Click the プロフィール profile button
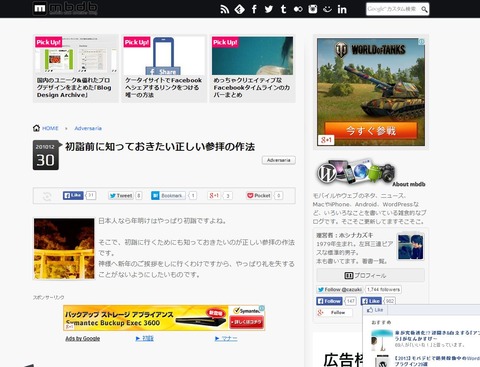Image resolution: width=480 pixels, height=367 pixels. point(371,275)
